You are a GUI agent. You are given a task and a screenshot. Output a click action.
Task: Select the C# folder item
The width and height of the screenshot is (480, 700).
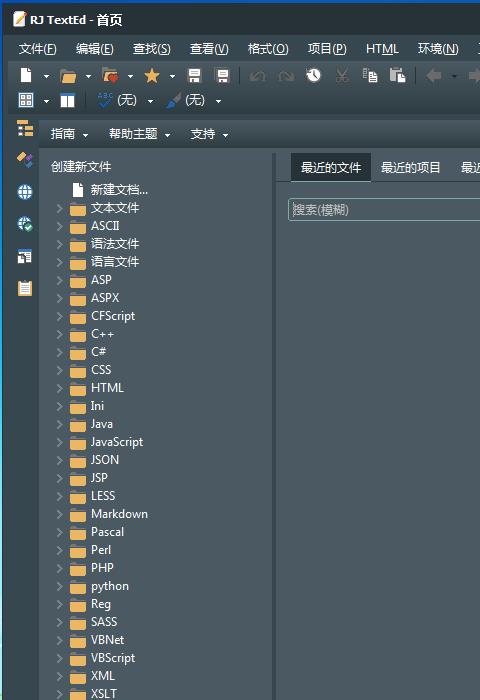98,352
